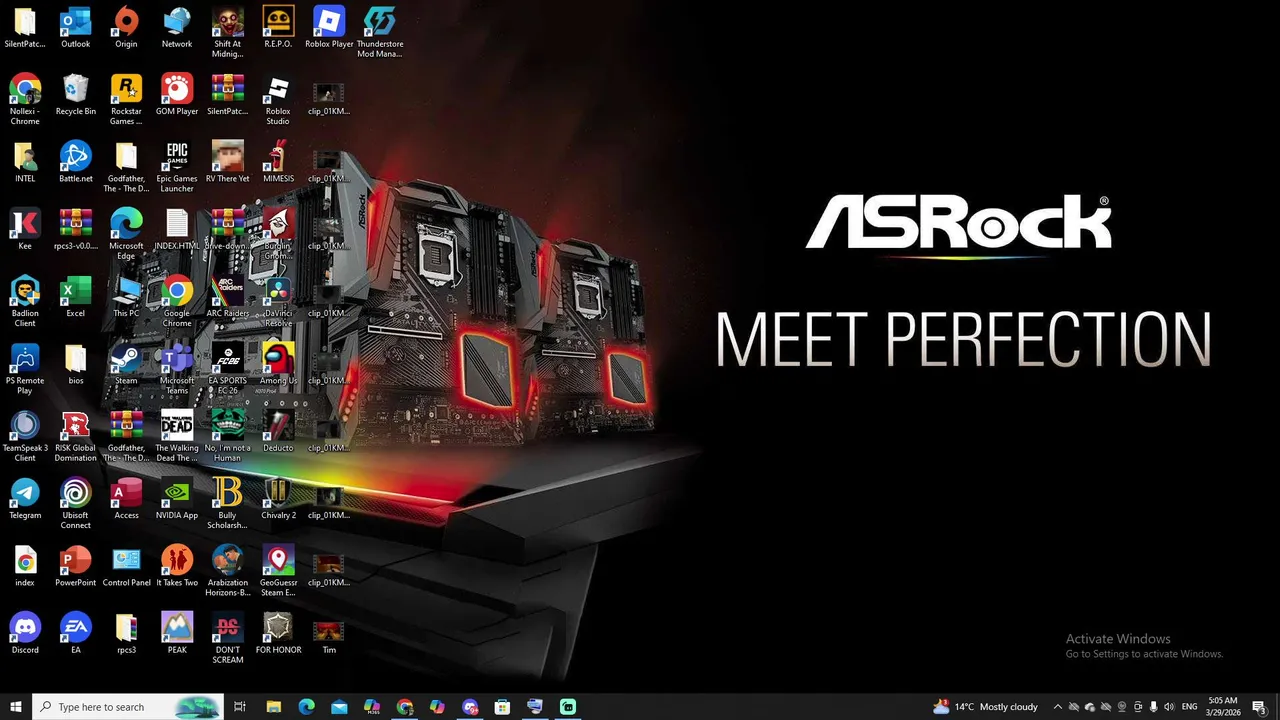Viewport: 1280px width, 720px height.
Task: Open the Windows Start menu
Action: click(16, 707)
